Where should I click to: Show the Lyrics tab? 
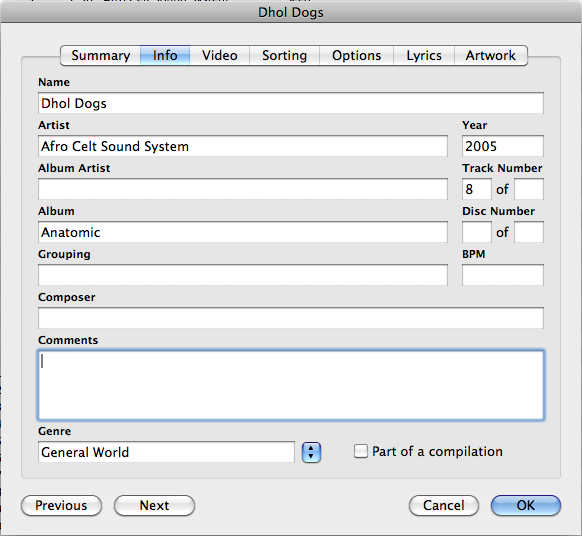(424, 56)
